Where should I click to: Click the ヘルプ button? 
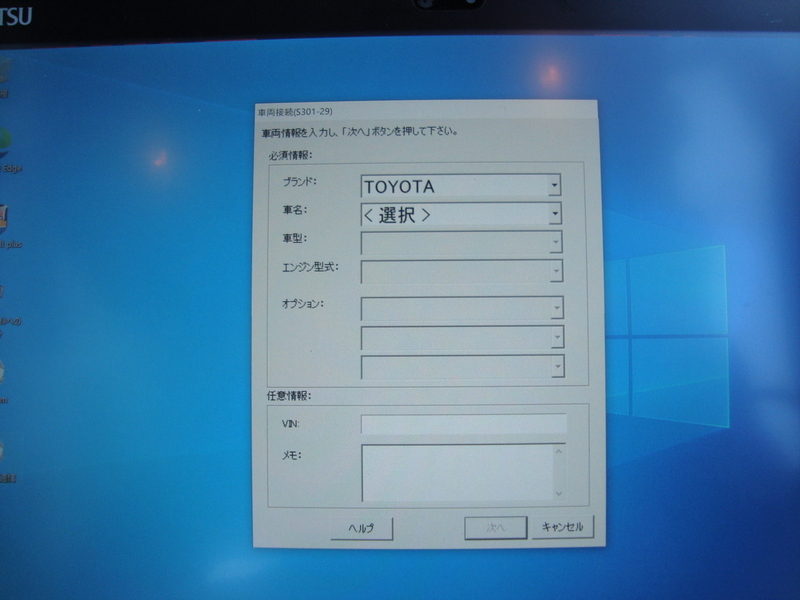click(x=362, y=528)
